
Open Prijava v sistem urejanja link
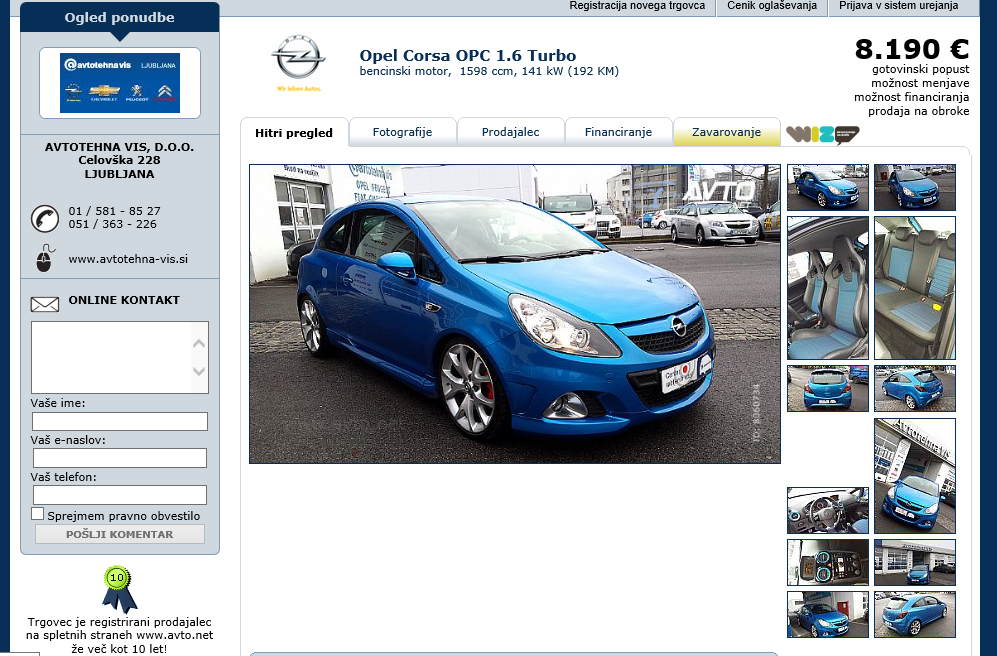pos(898,6)
